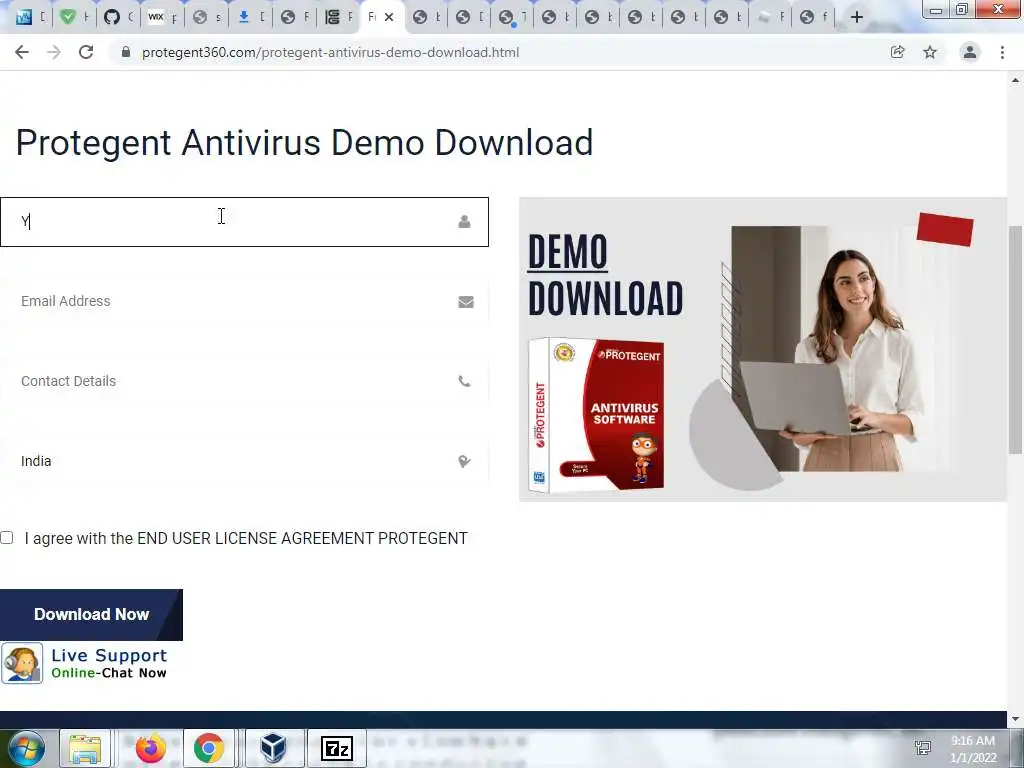Viewport: 1024px width, 768px height.
Task: Click the envelope icon in email field
Action: pyautogui.click(x=466, y=302)
